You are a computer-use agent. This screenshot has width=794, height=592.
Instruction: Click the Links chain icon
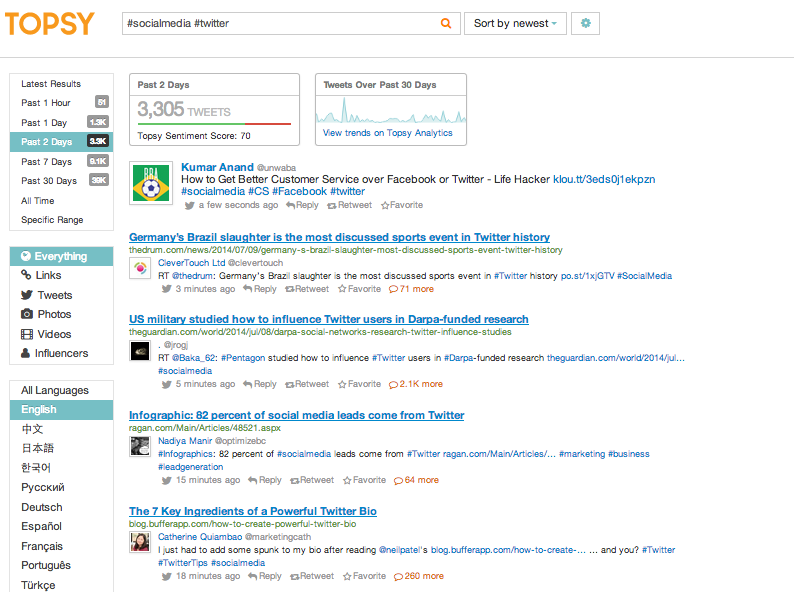pos(26,275)
